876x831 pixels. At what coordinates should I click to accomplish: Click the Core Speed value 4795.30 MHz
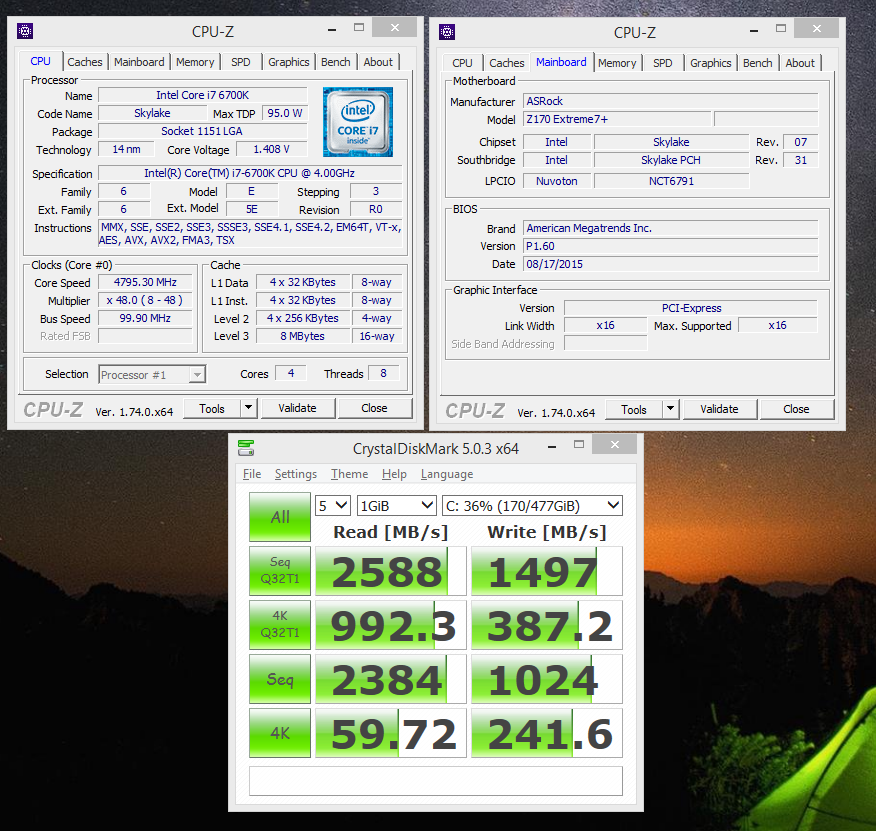pyautogui.click(x=145, y=282)
